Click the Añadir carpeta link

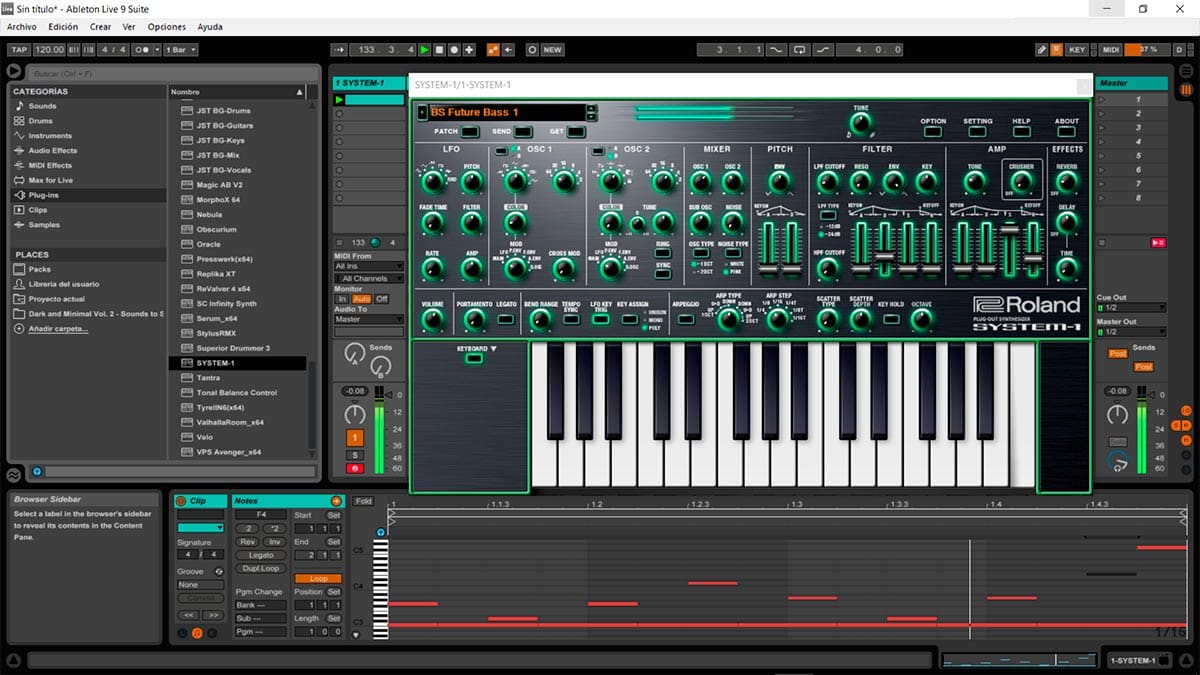point(58,328)
